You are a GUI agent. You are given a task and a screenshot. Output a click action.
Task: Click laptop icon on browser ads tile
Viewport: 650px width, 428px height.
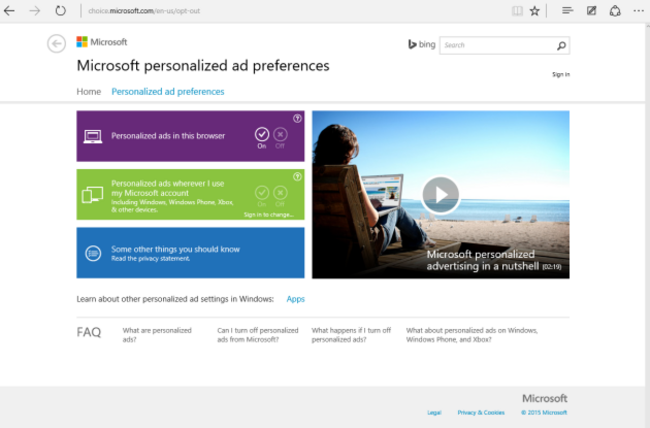pos(93,136)
